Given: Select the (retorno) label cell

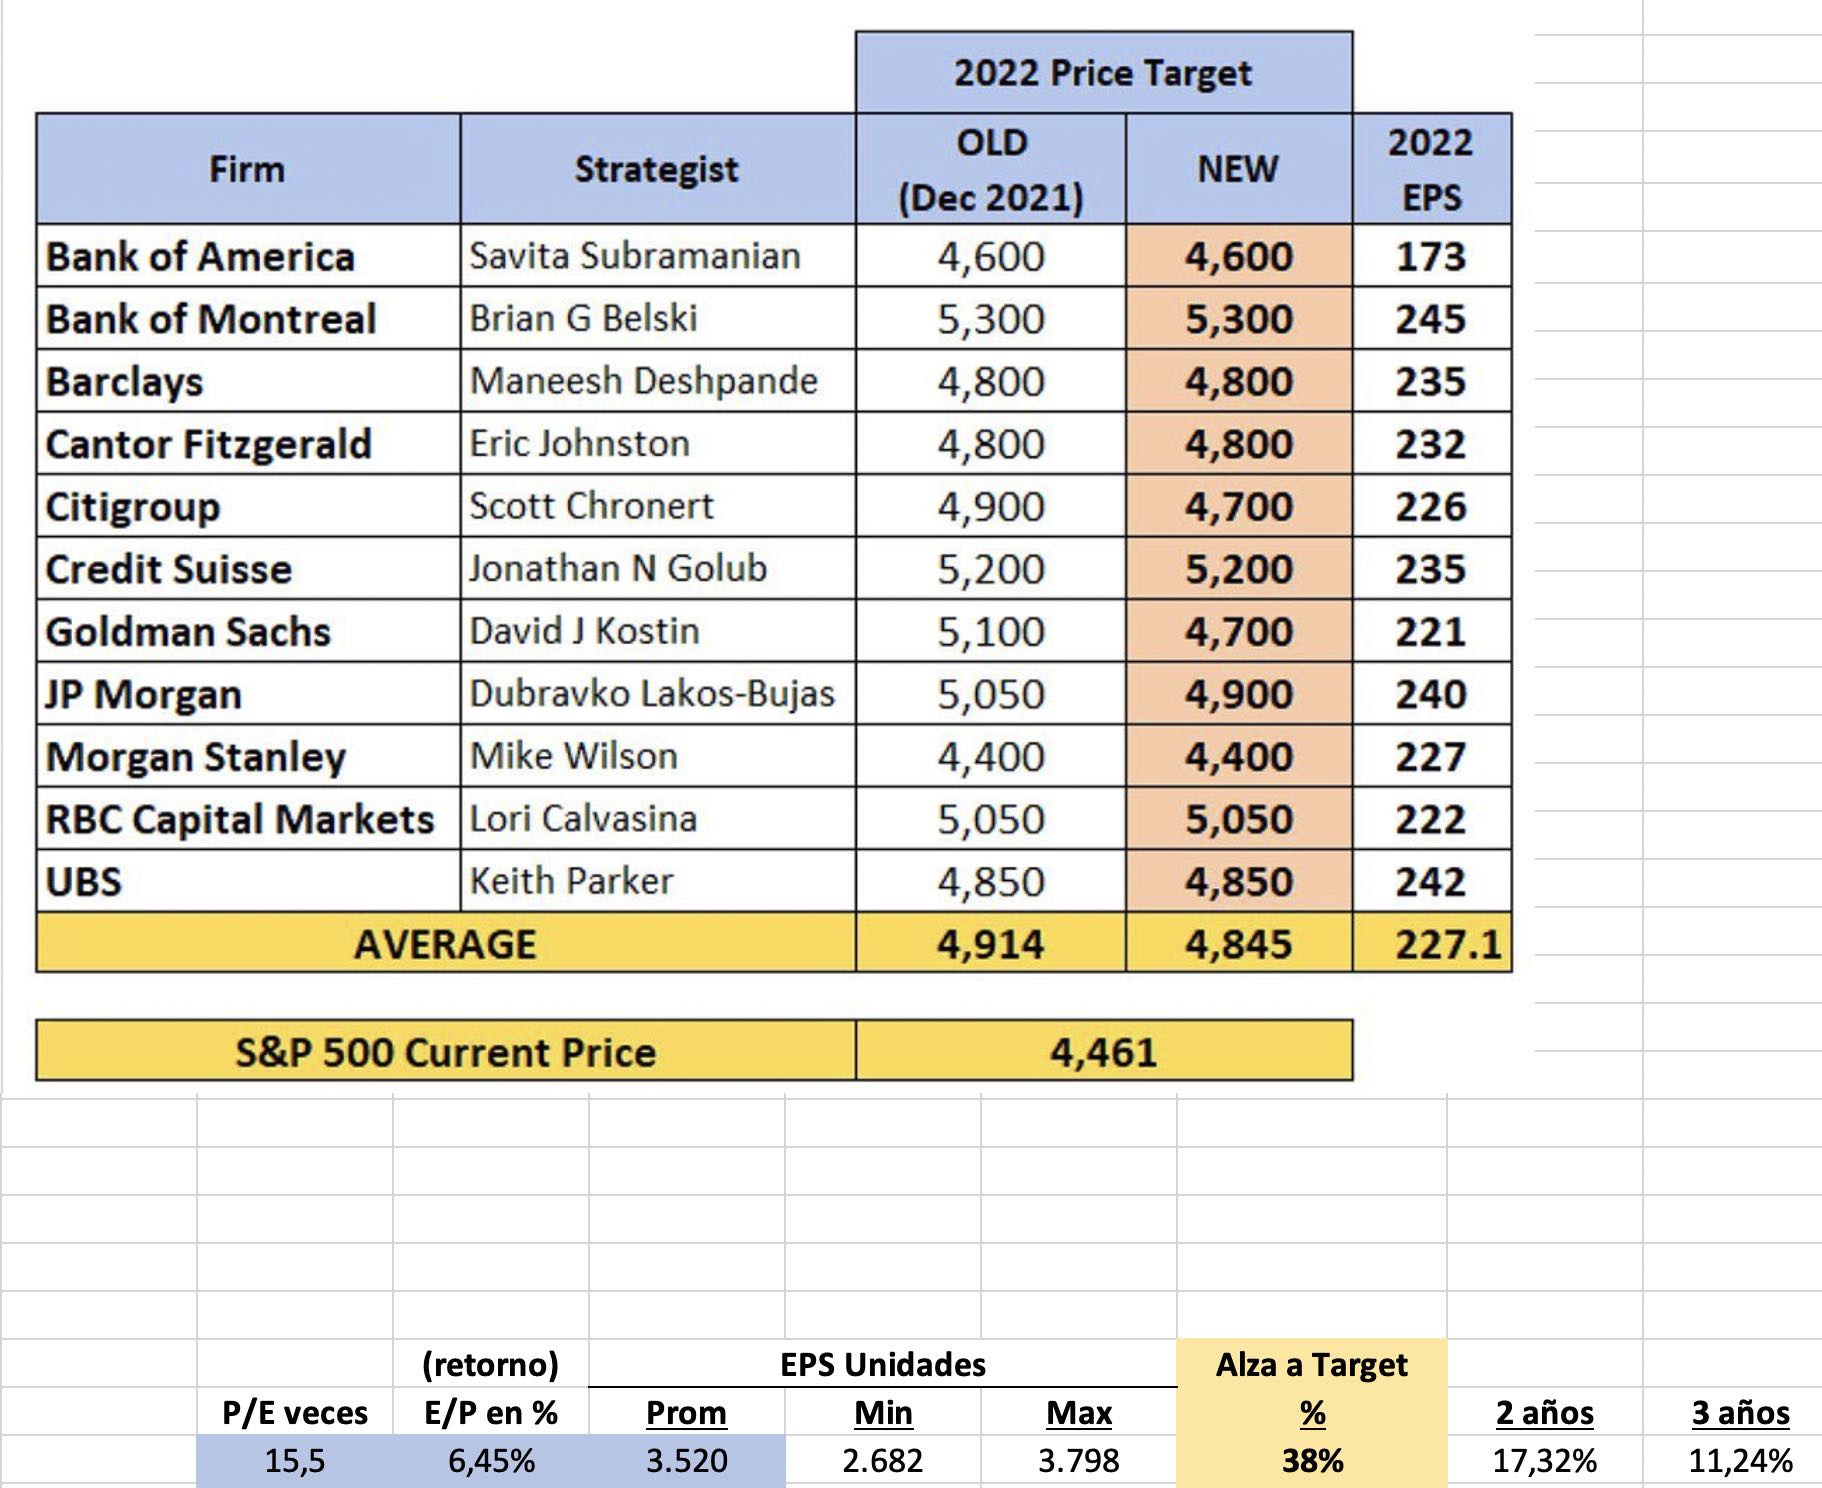Looking at the screenshot, I should (x=491, y=1364).
